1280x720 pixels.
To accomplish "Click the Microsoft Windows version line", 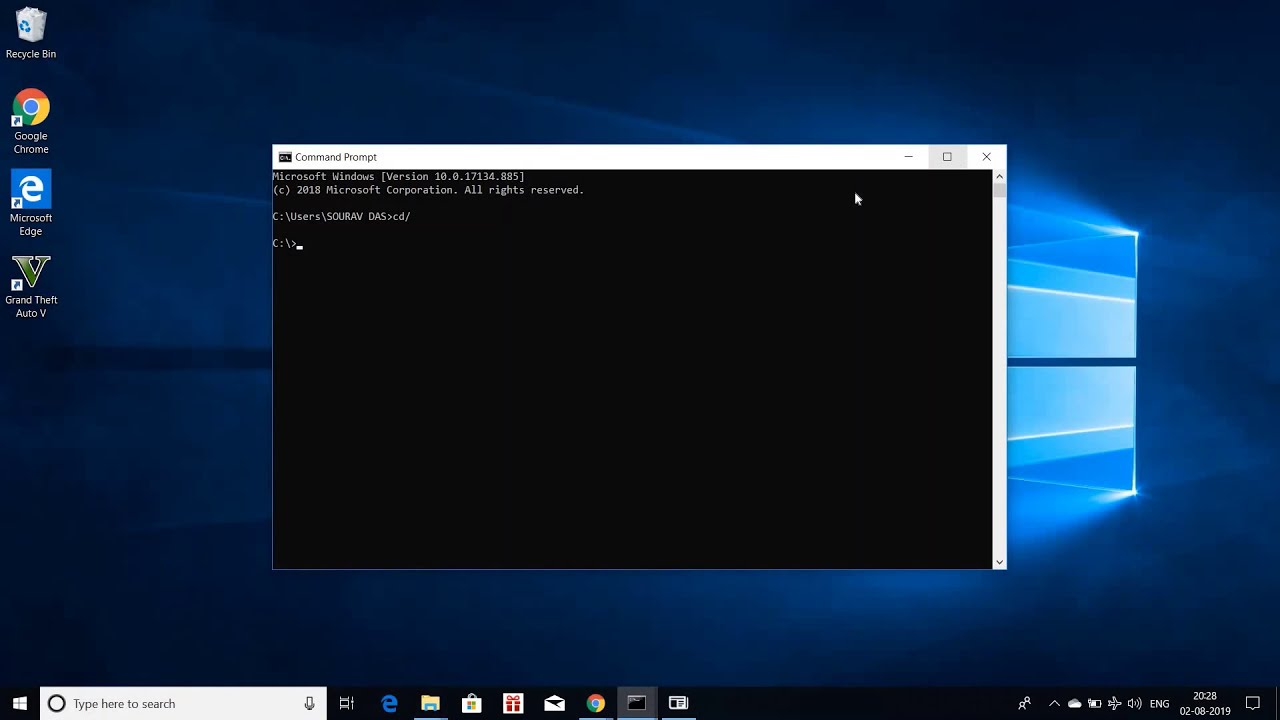I will (x=398, y=176).
